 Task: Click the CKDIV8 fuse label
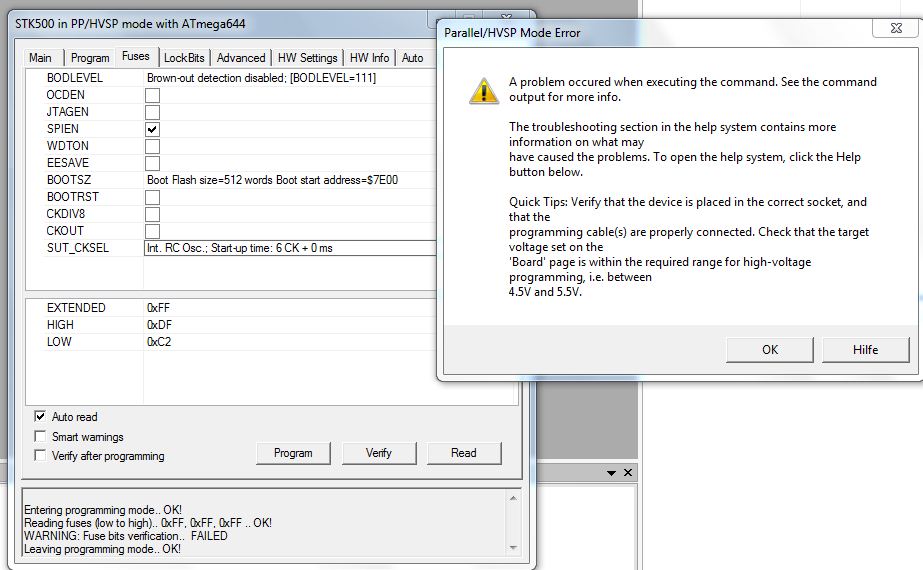(x=65, y=214)
